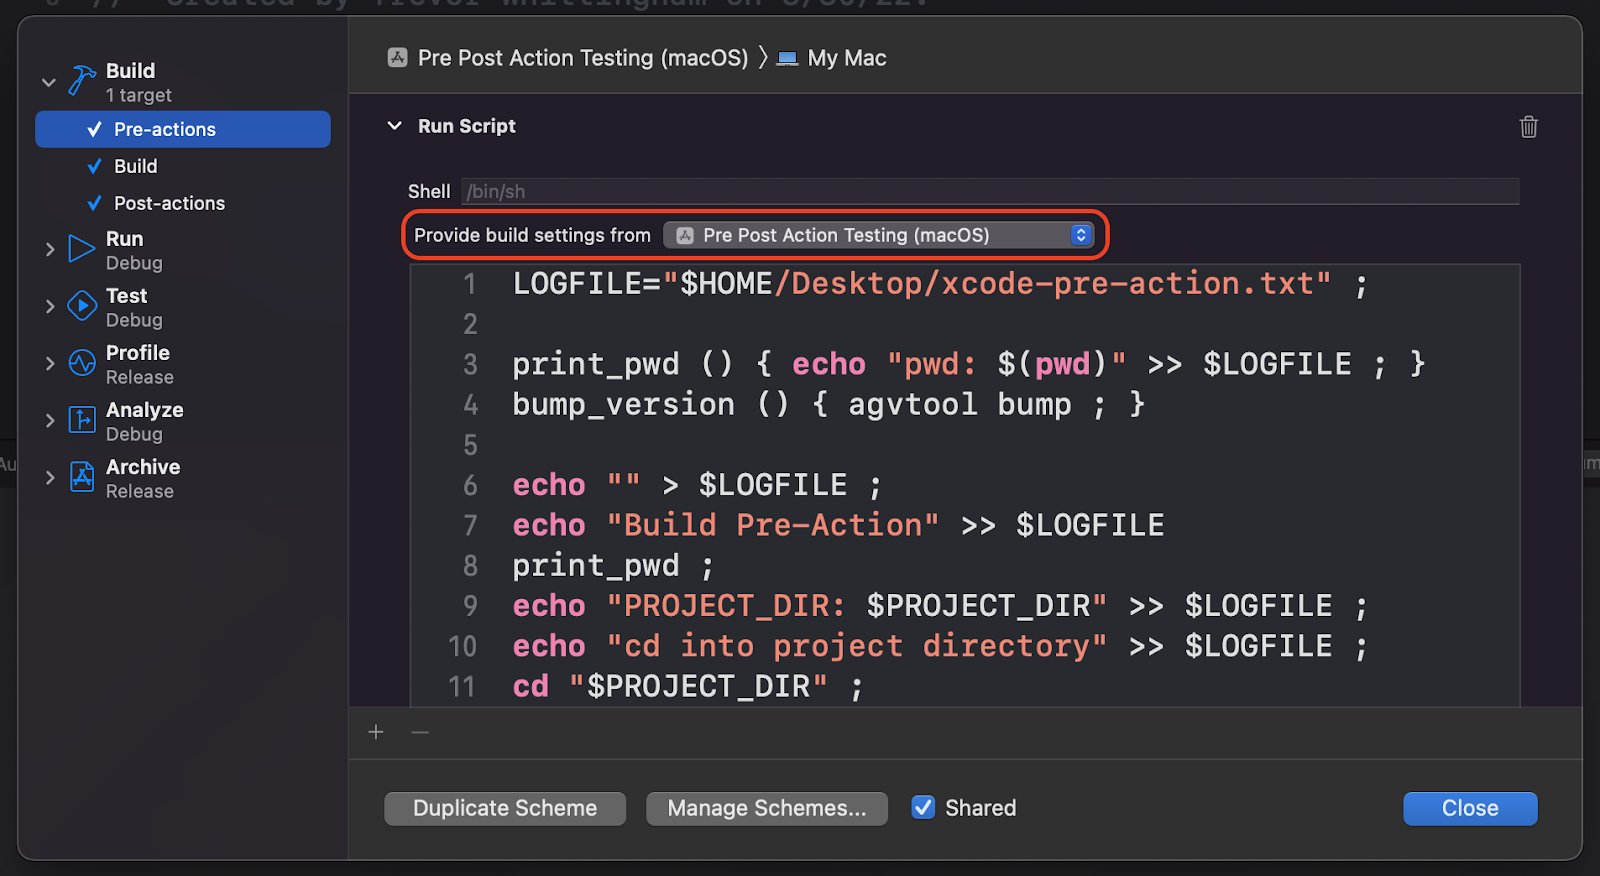Click script line 9 PROJECT_DIR echo
The width and height of the screenshot is (1600, 876).
coord(940,606)
